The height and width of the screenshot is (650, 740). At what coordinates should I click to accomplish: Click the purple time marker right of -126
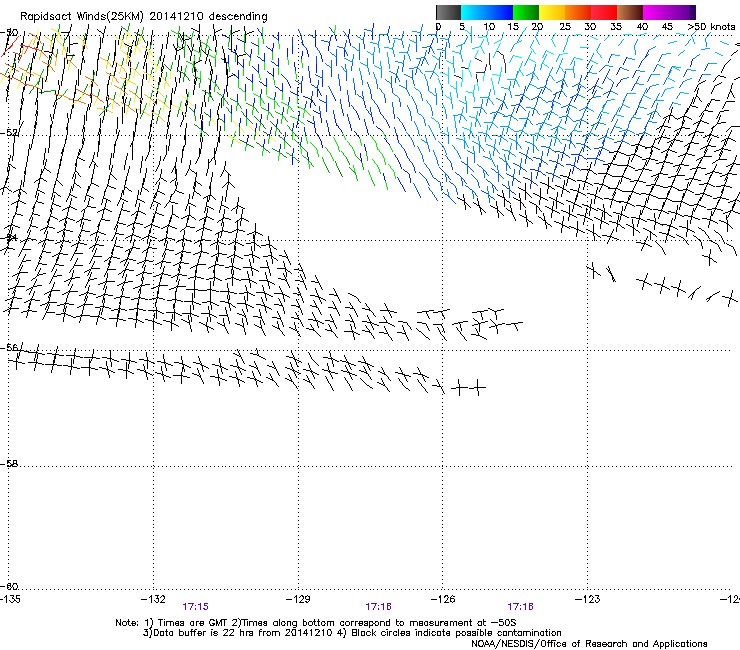click(520, 607)
